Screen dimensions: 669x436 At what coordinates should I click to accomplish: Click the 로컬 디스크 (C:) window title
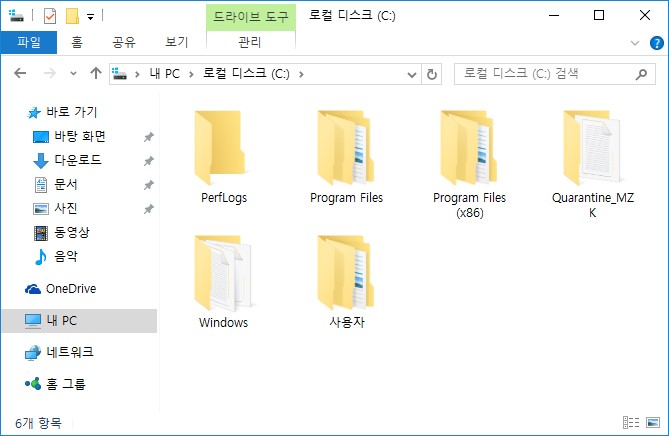352,16
